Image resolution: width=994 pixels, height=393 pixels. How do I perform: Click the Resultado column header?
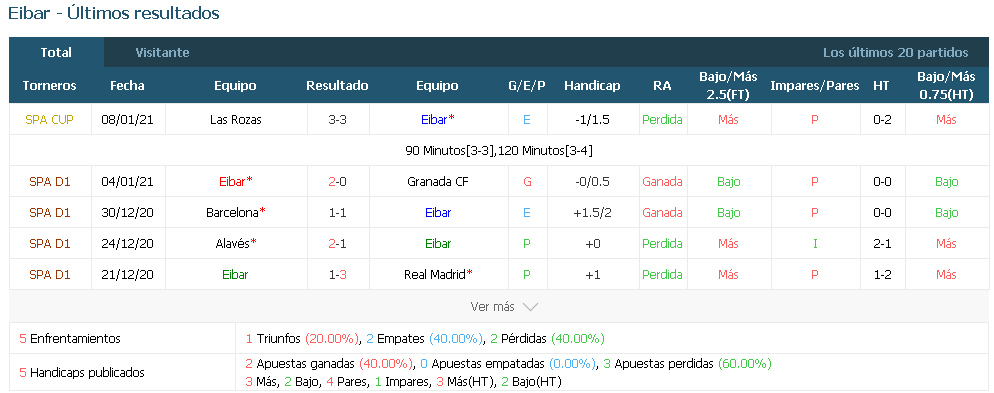pos(337,86)
